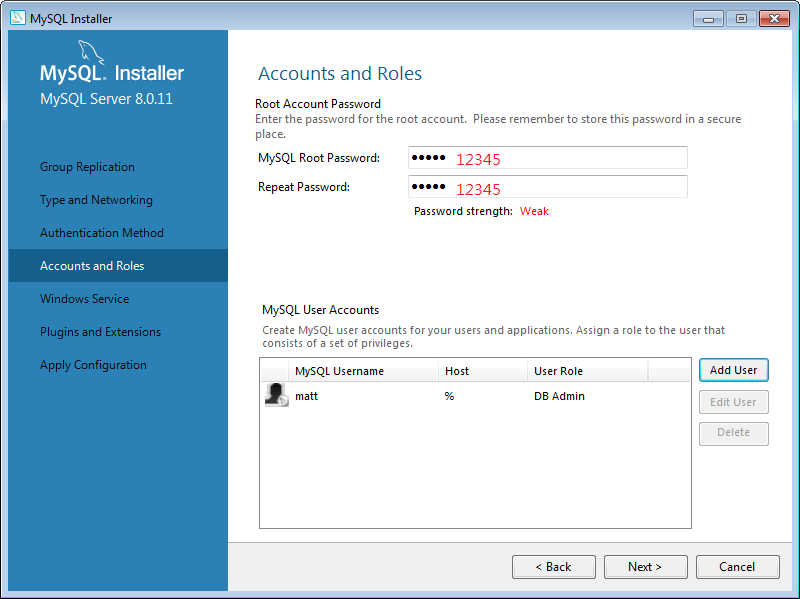This screenshot has width=800, height=599.
Task: Go Back to previous page
Action: [553, 567]
